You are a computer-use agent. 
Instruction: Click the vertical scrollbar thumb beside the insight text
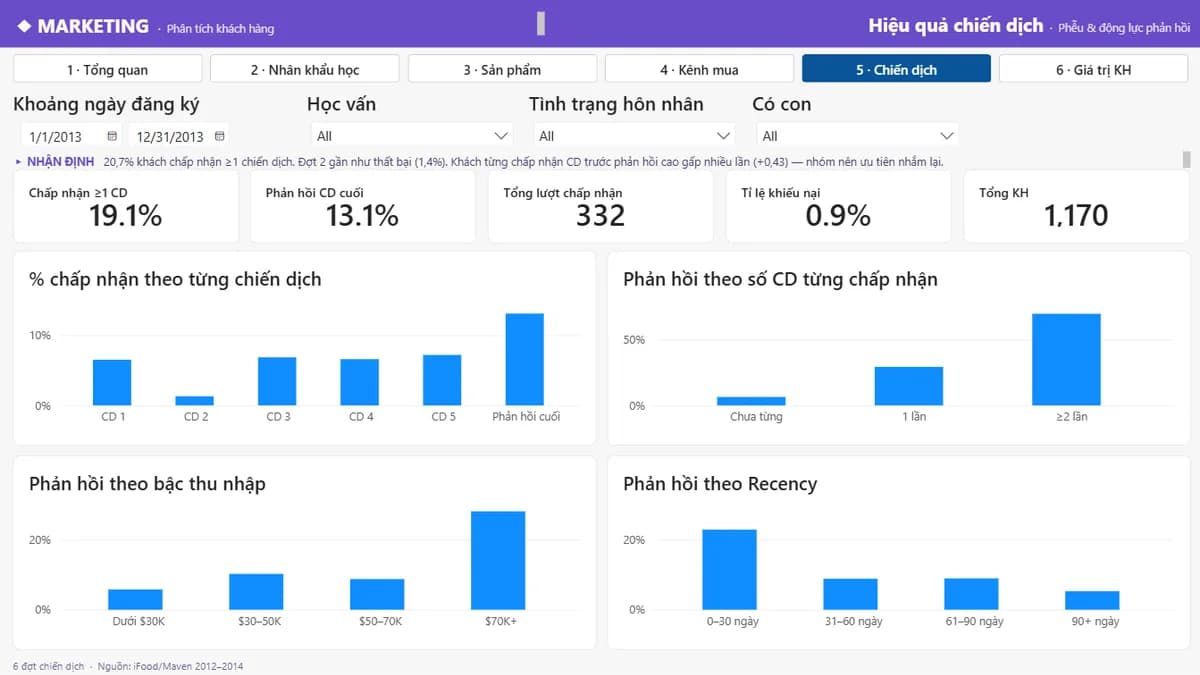[x=1187, y=160]
